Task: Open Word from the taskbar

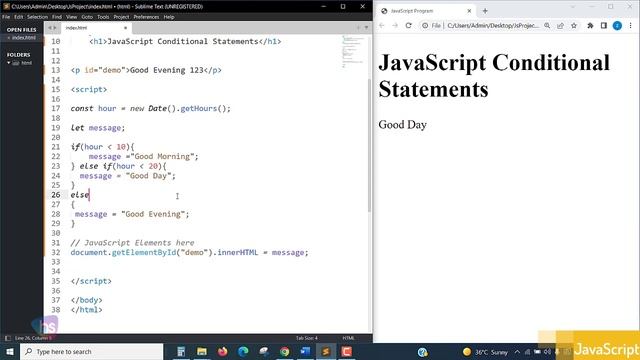Action: tap(305, 351)
